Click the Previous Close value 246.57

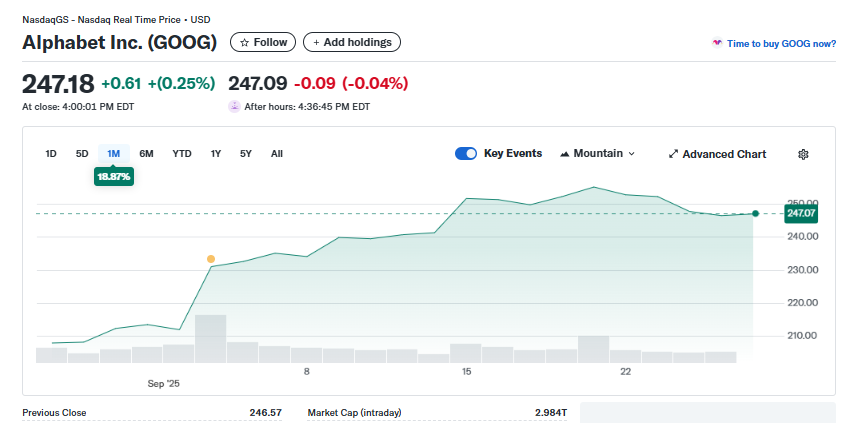pos(265,413)
